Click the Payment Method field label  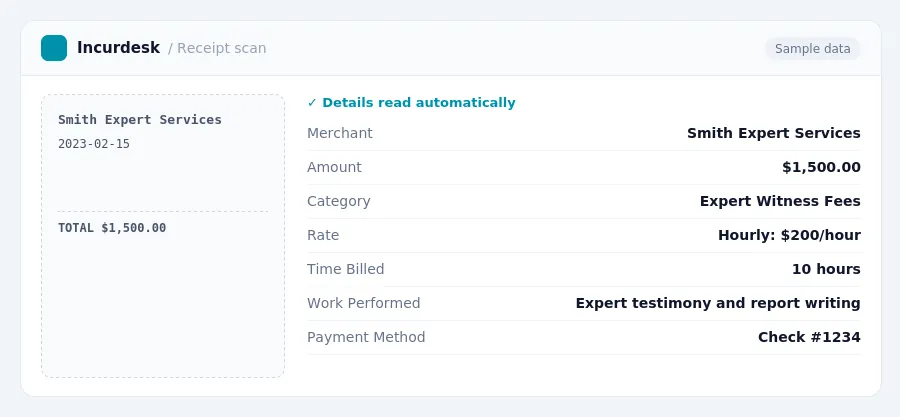click(366, 337)
